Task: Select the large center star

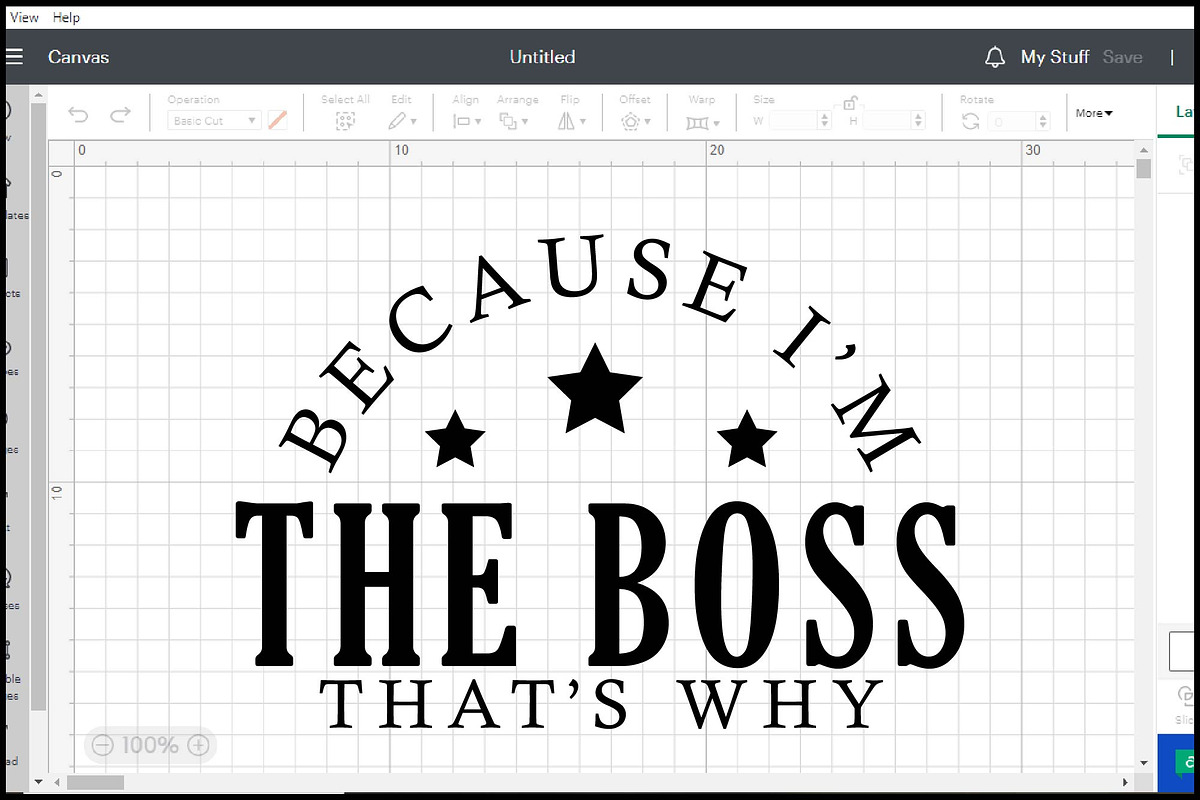Action: click(595, 390)
